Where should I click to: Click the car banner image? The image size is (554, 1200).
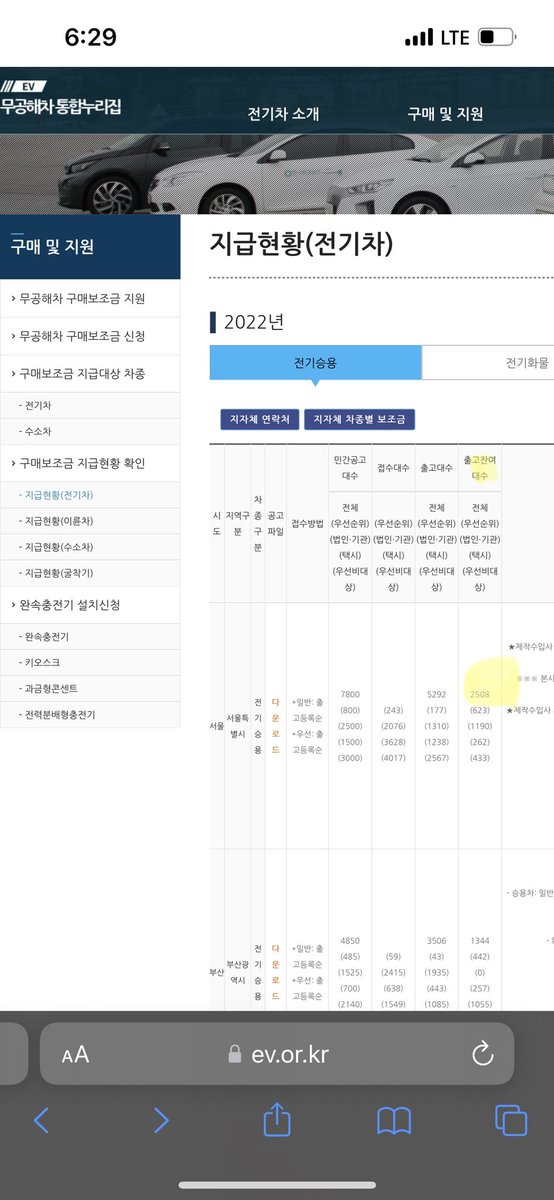[x=277, y=173]
